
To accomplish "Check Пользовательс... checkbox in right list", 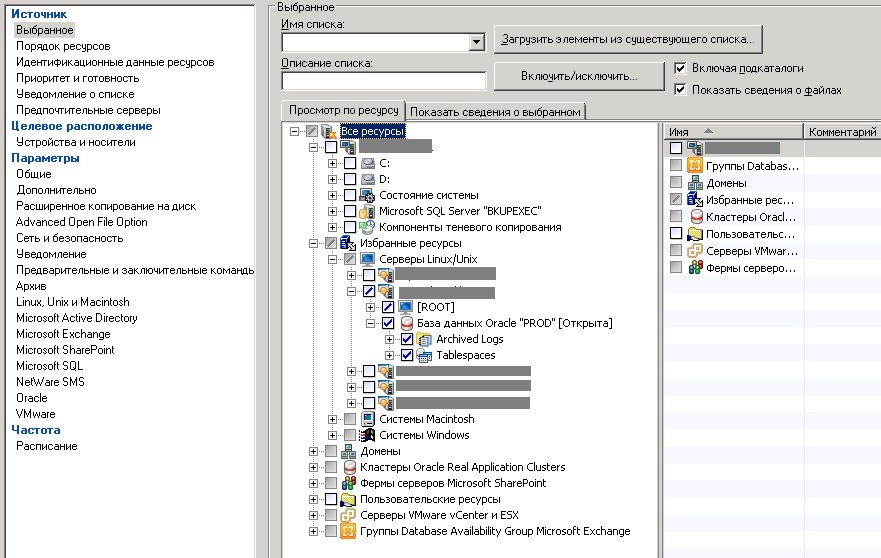I will 676,233.
